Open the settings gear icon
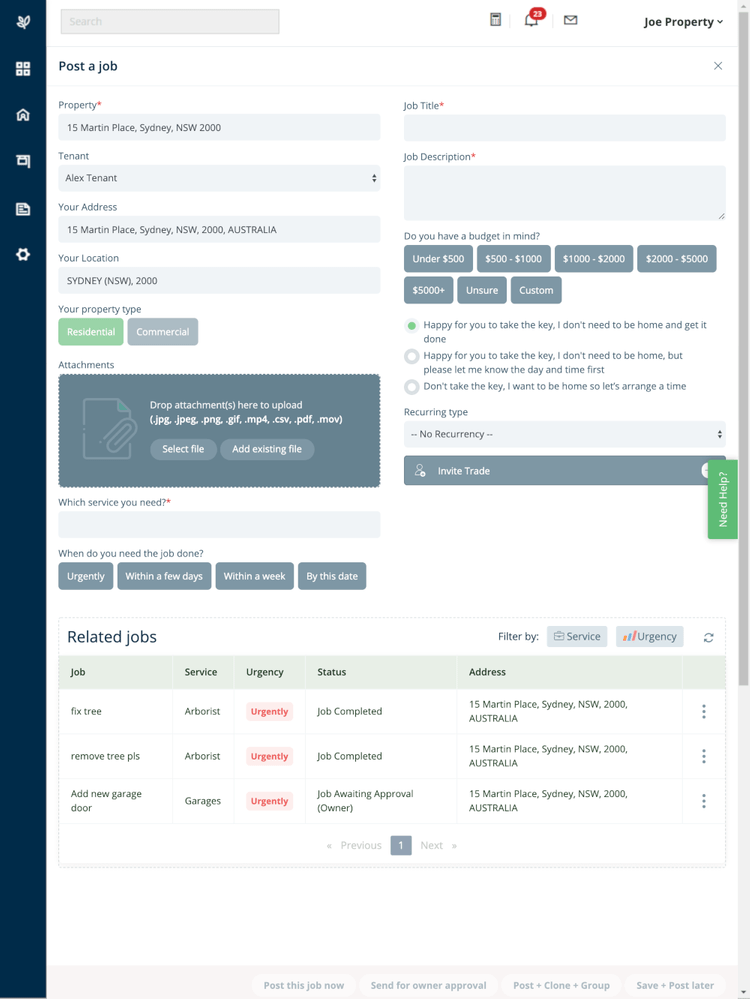Viewport: 750px width, 999px height. 23,255
